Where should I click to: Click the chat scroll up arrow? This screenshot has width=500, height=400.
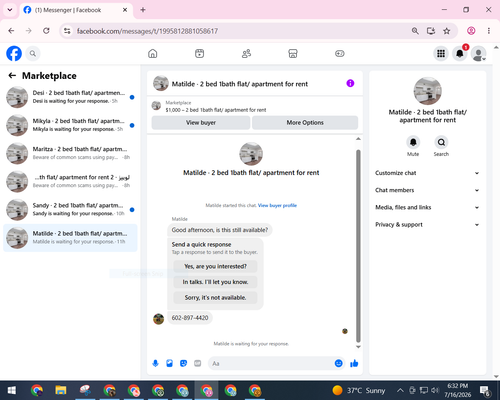358,139
